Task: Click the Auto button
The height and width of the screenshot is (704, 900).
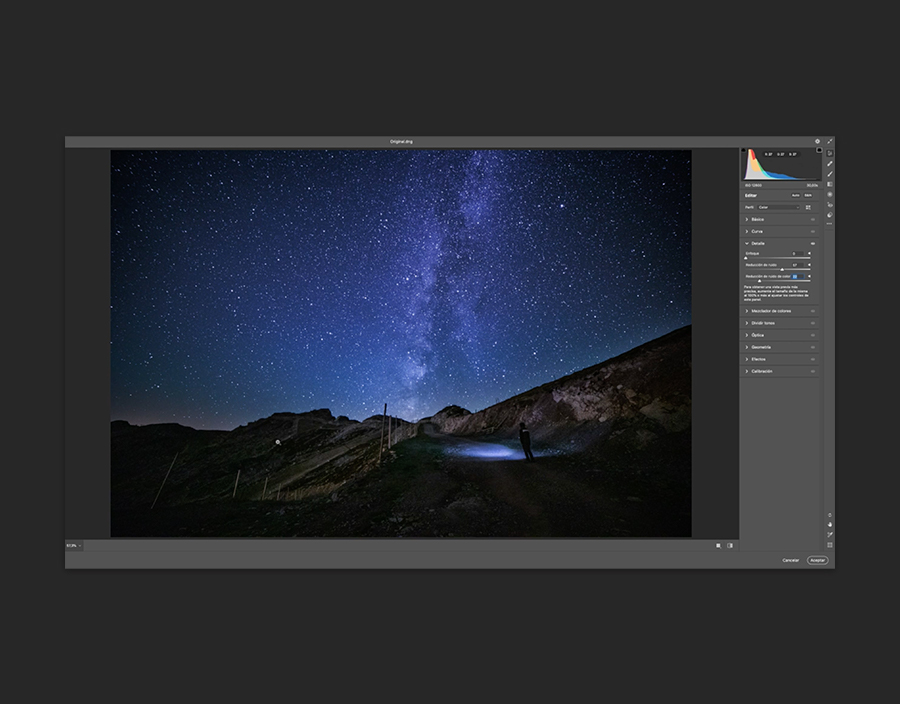Action: coord(796,196)
